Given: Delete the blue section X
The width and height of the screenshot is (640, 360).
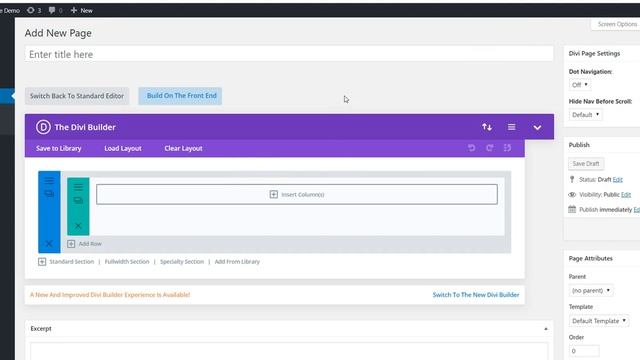Looking at the screenshot, I should (x=49, y=244).
